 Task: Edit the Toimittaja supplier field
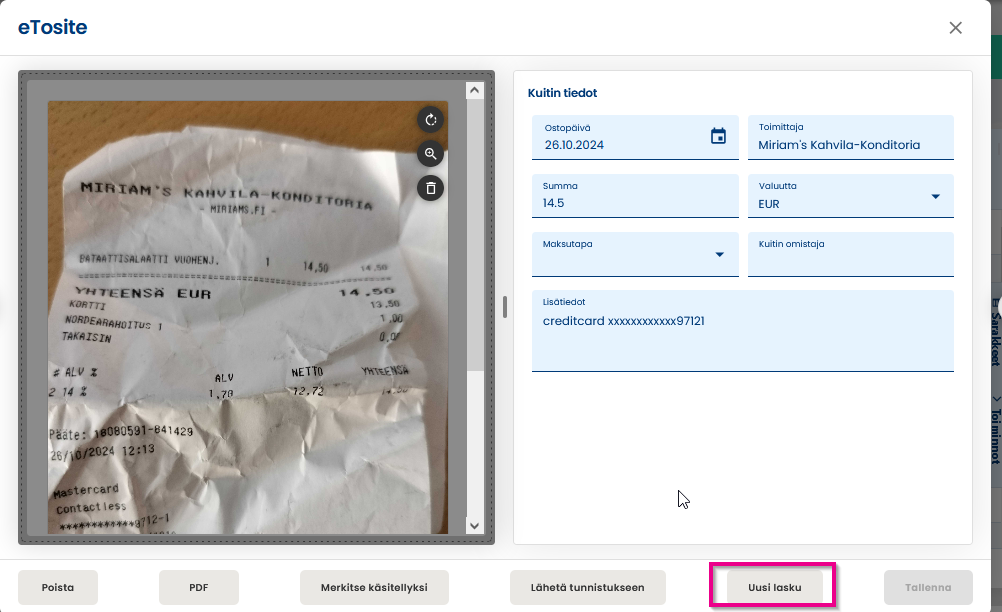pyautogui.click(x=851, y=137)
